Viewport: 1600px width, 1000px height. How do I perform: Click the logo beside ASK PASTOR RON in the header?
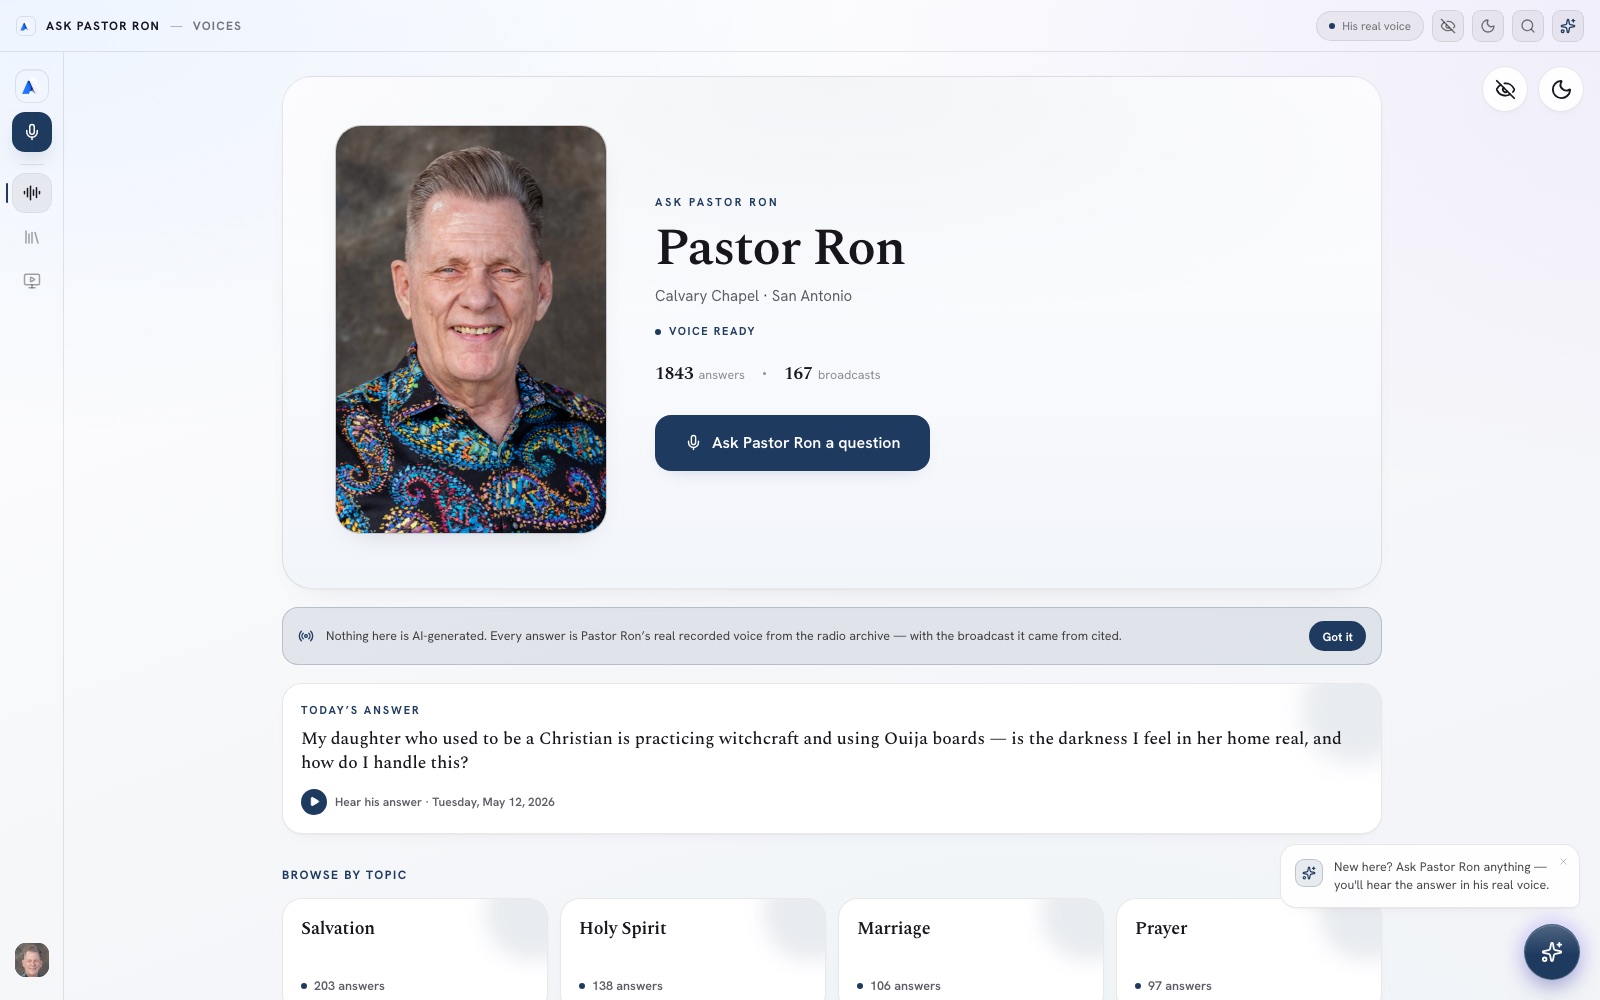(x=25, y=26)
